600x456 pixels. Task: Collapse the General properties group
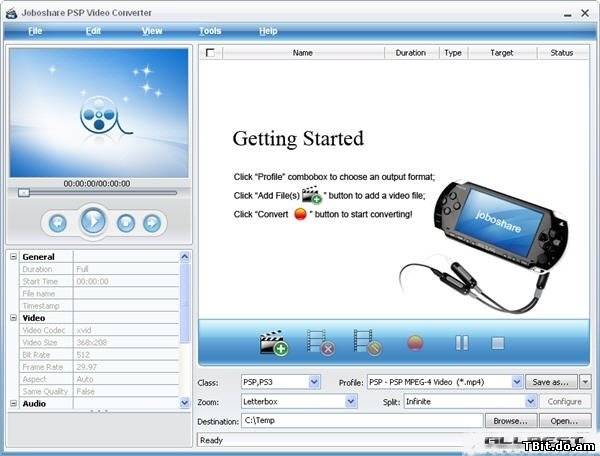point(13,256)
